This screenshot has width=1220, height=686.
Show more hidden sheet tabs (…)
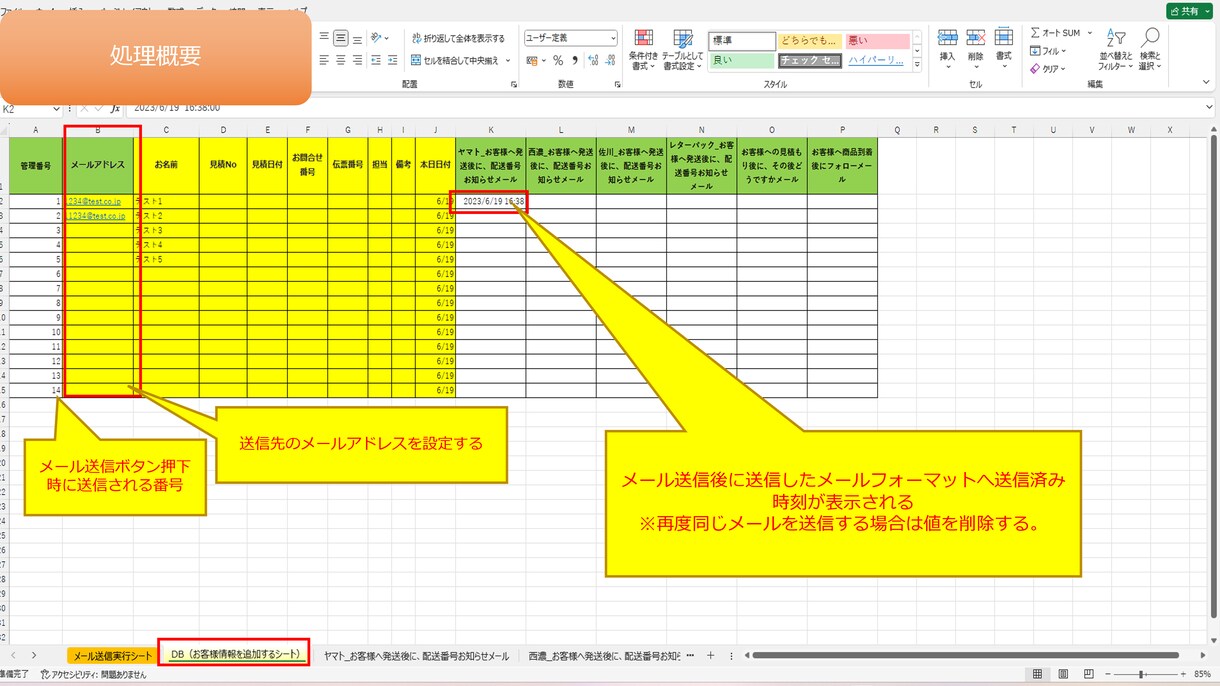[x=689, y=656]
